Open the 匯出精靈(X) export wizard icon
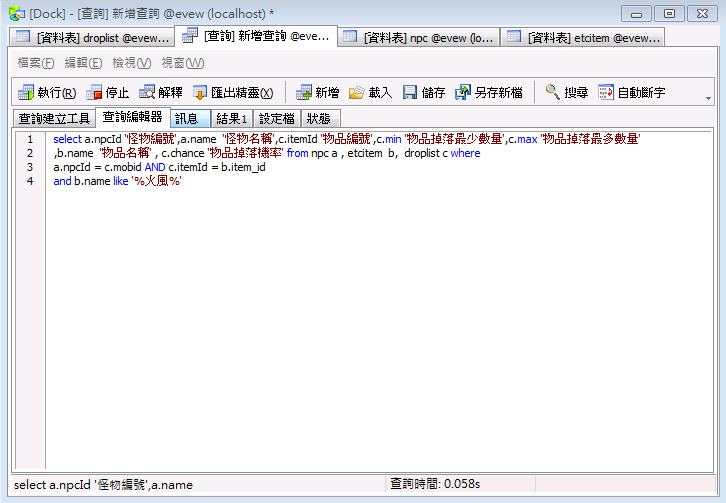 (200, 93)
